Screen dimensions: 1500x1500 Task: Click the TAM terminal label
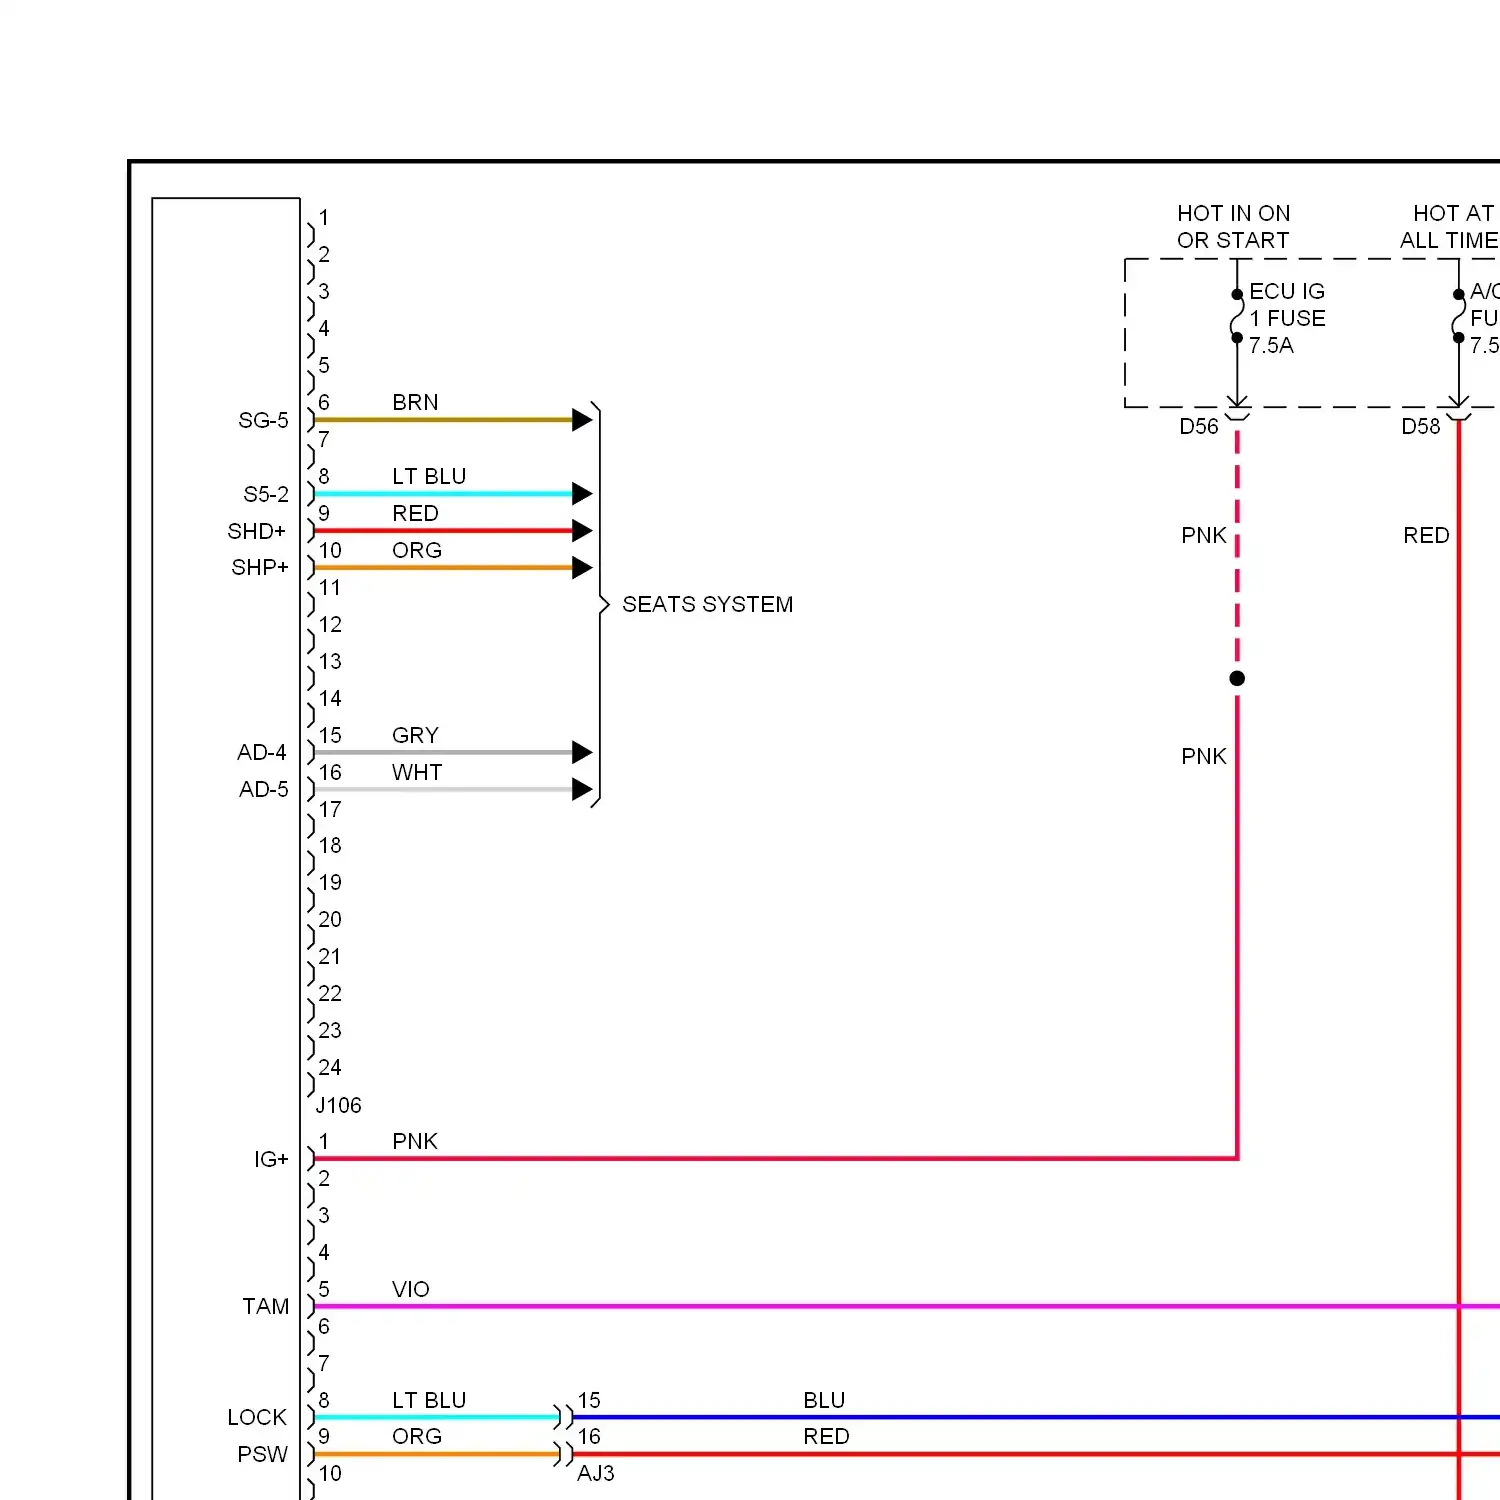click(266, 1306)
